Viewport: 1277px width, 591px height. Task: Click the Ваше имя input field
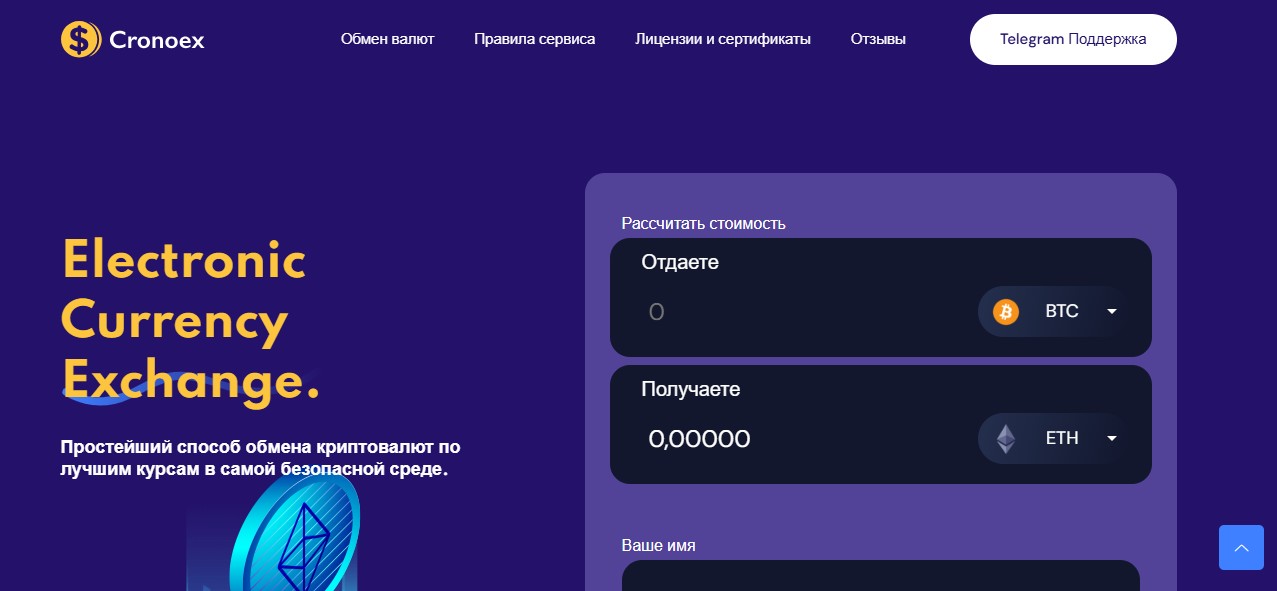click(880, 578)
